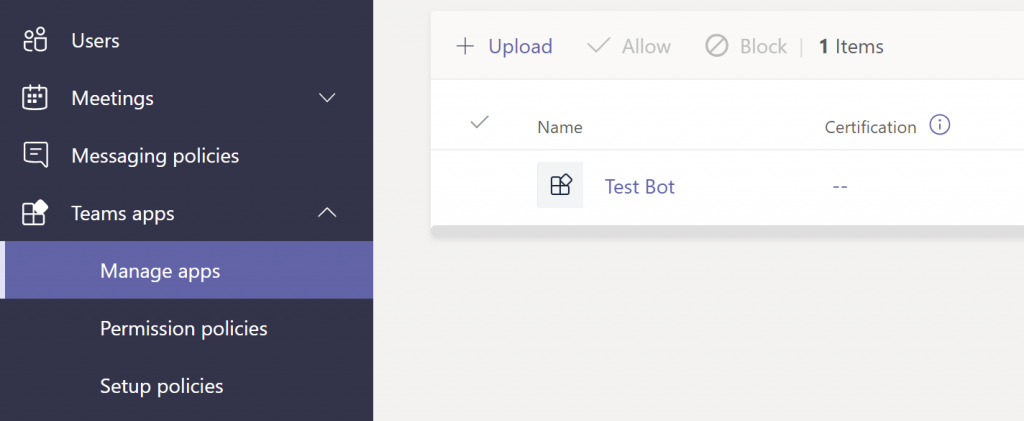Viewport: 1024px width, 421px height.
Task: Open Setup policies page
Action: pyautogui.click(x=161, y=386)
